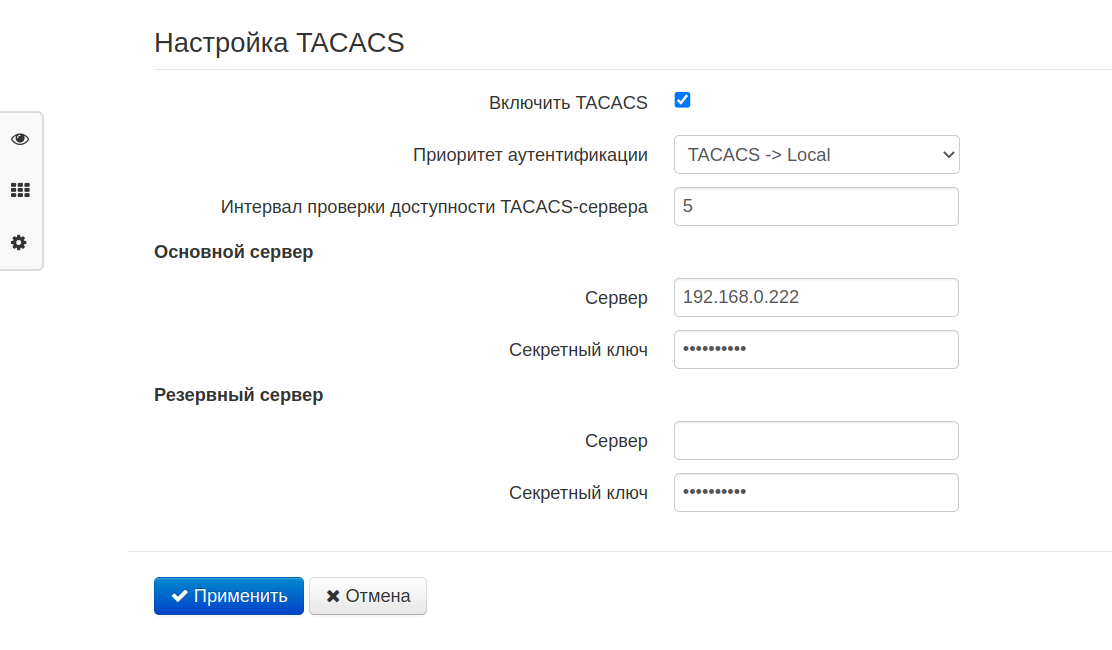Click the Настройка TACACS heading

279,43
